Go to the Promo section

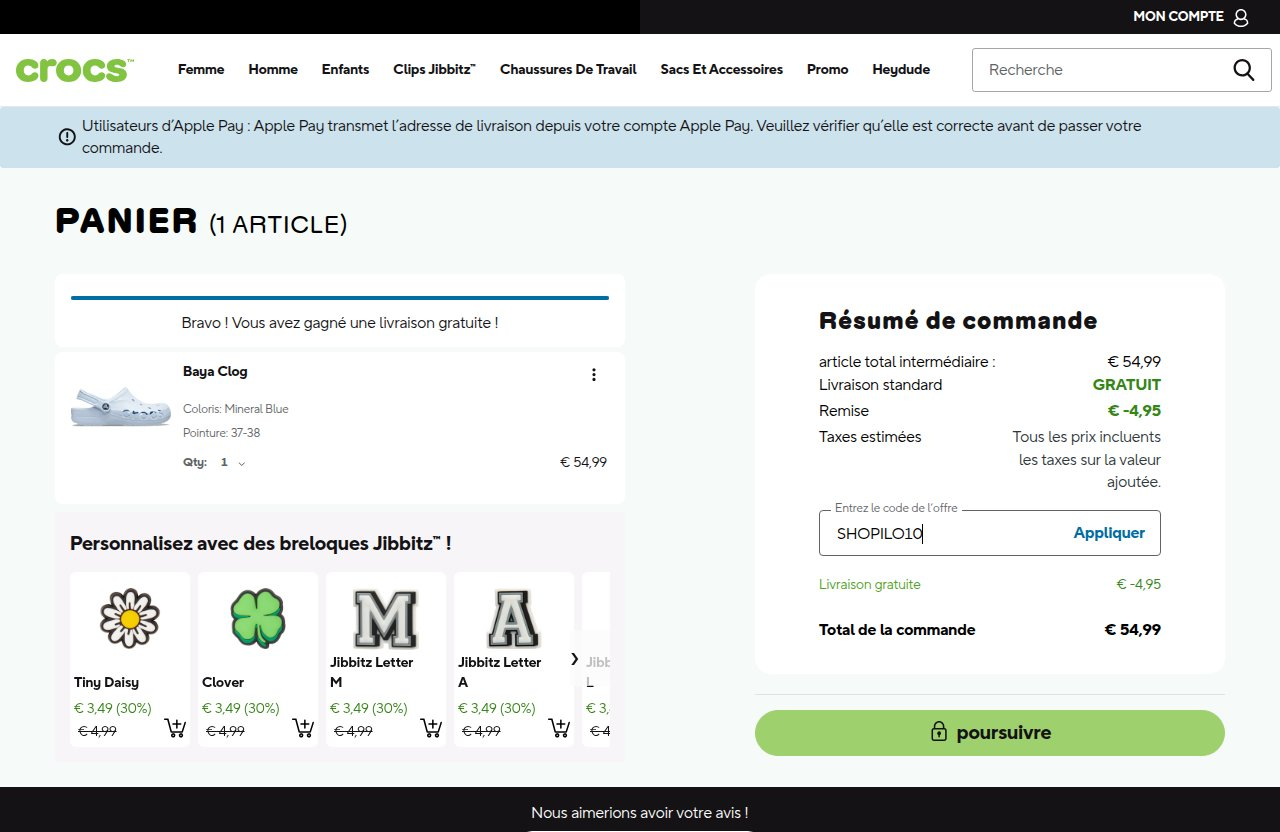tap(827, 70)
